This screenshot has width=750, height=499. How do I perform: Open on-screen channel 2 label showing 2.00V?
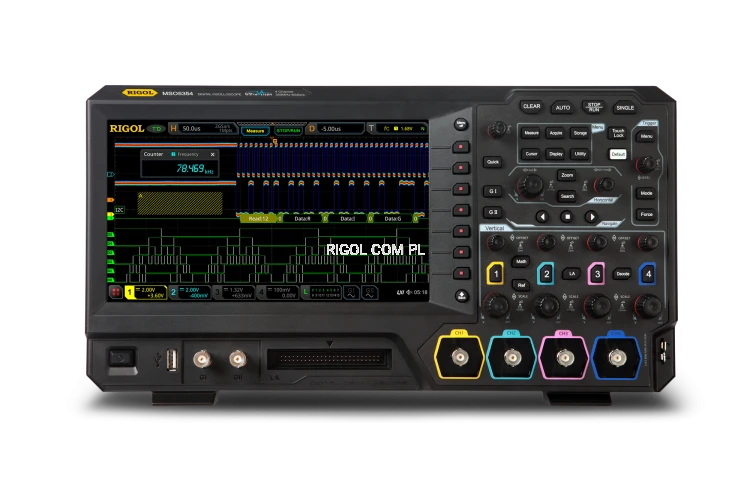click(x=190, y=292)
